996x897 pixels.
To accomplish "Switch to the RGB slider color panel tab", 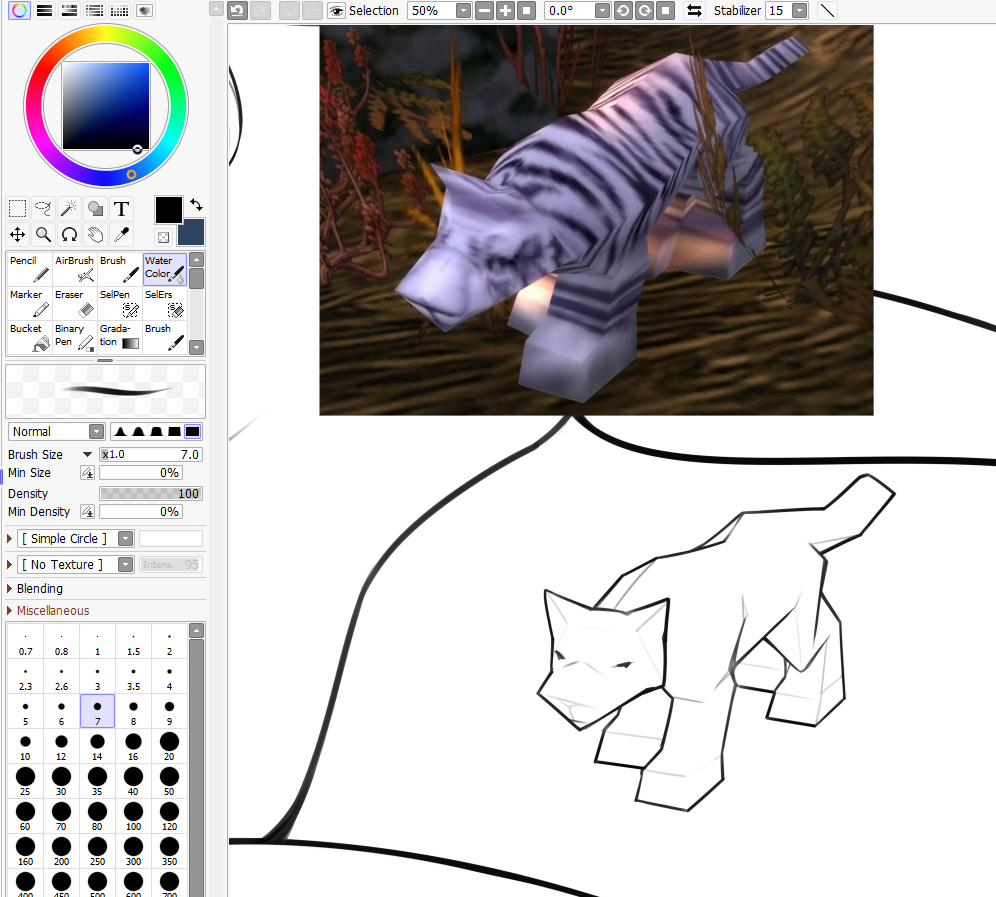I will (44, 11).
